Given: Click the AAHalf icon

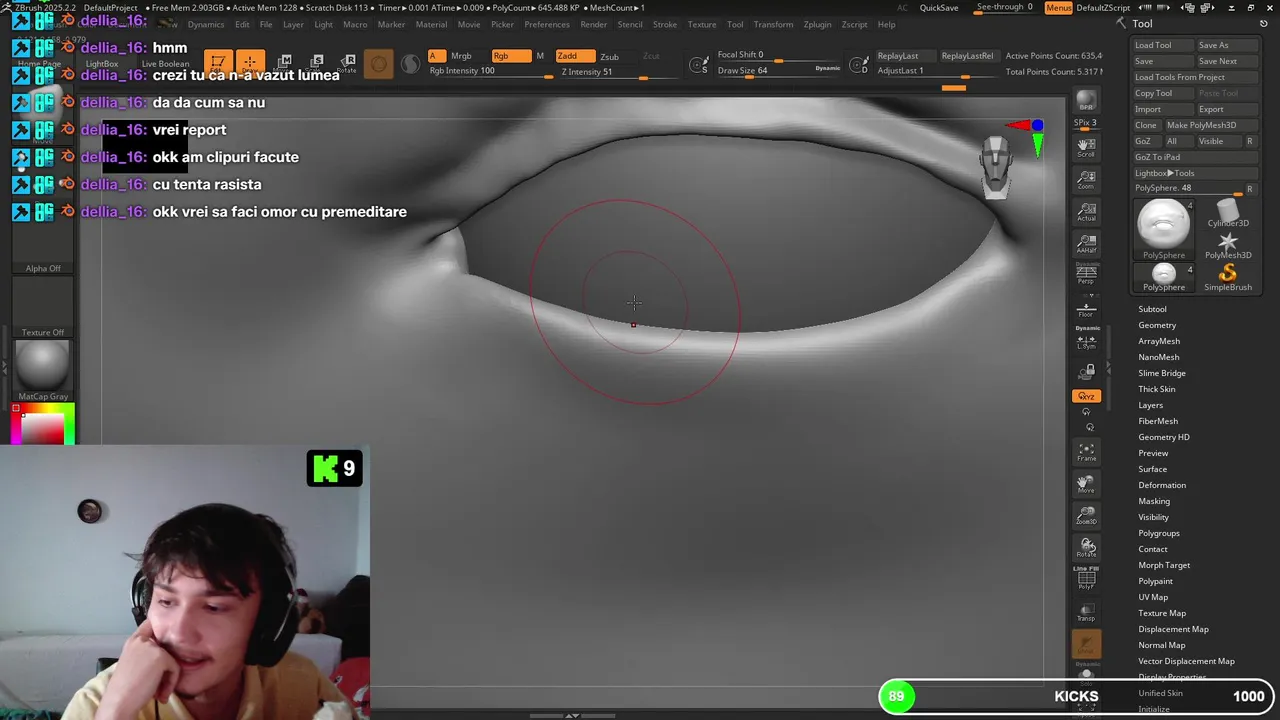Looking at the screenshot, I should [1086, 245].
